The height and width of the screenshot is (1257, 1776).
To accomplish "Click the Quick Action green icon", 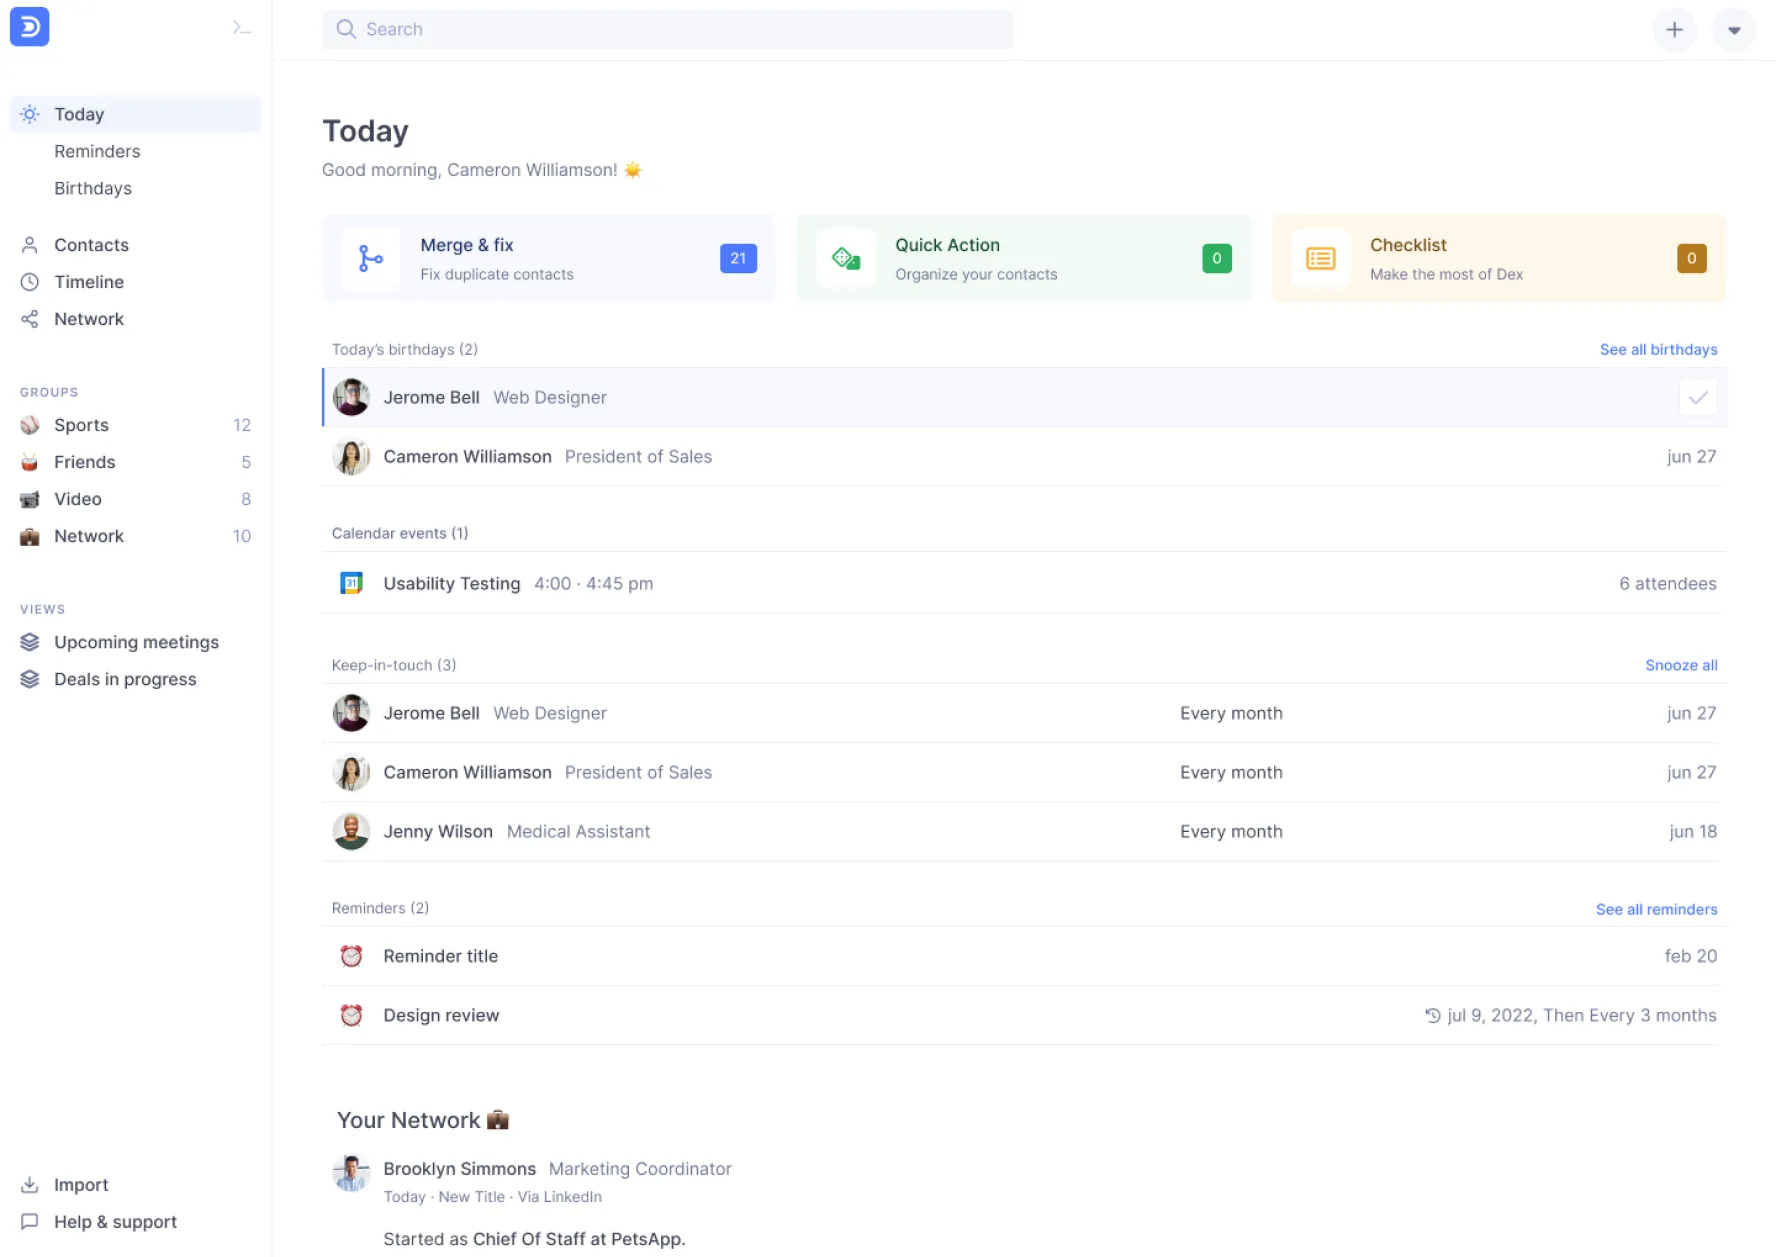I will click(x=846, y=258).
